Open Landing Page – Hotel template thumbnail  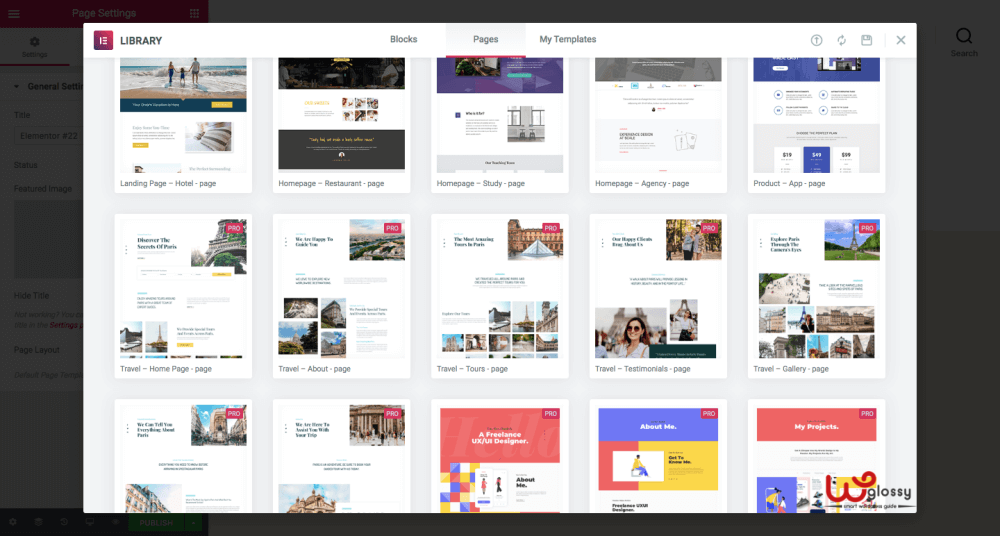click(183, 115)
